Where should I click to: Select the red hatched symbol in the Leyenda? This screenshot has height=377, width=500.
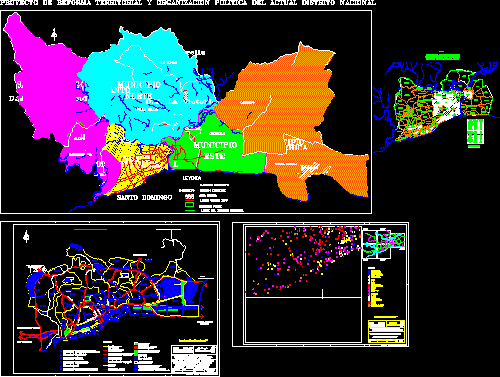pyautogui.click(x=190, y=196)
